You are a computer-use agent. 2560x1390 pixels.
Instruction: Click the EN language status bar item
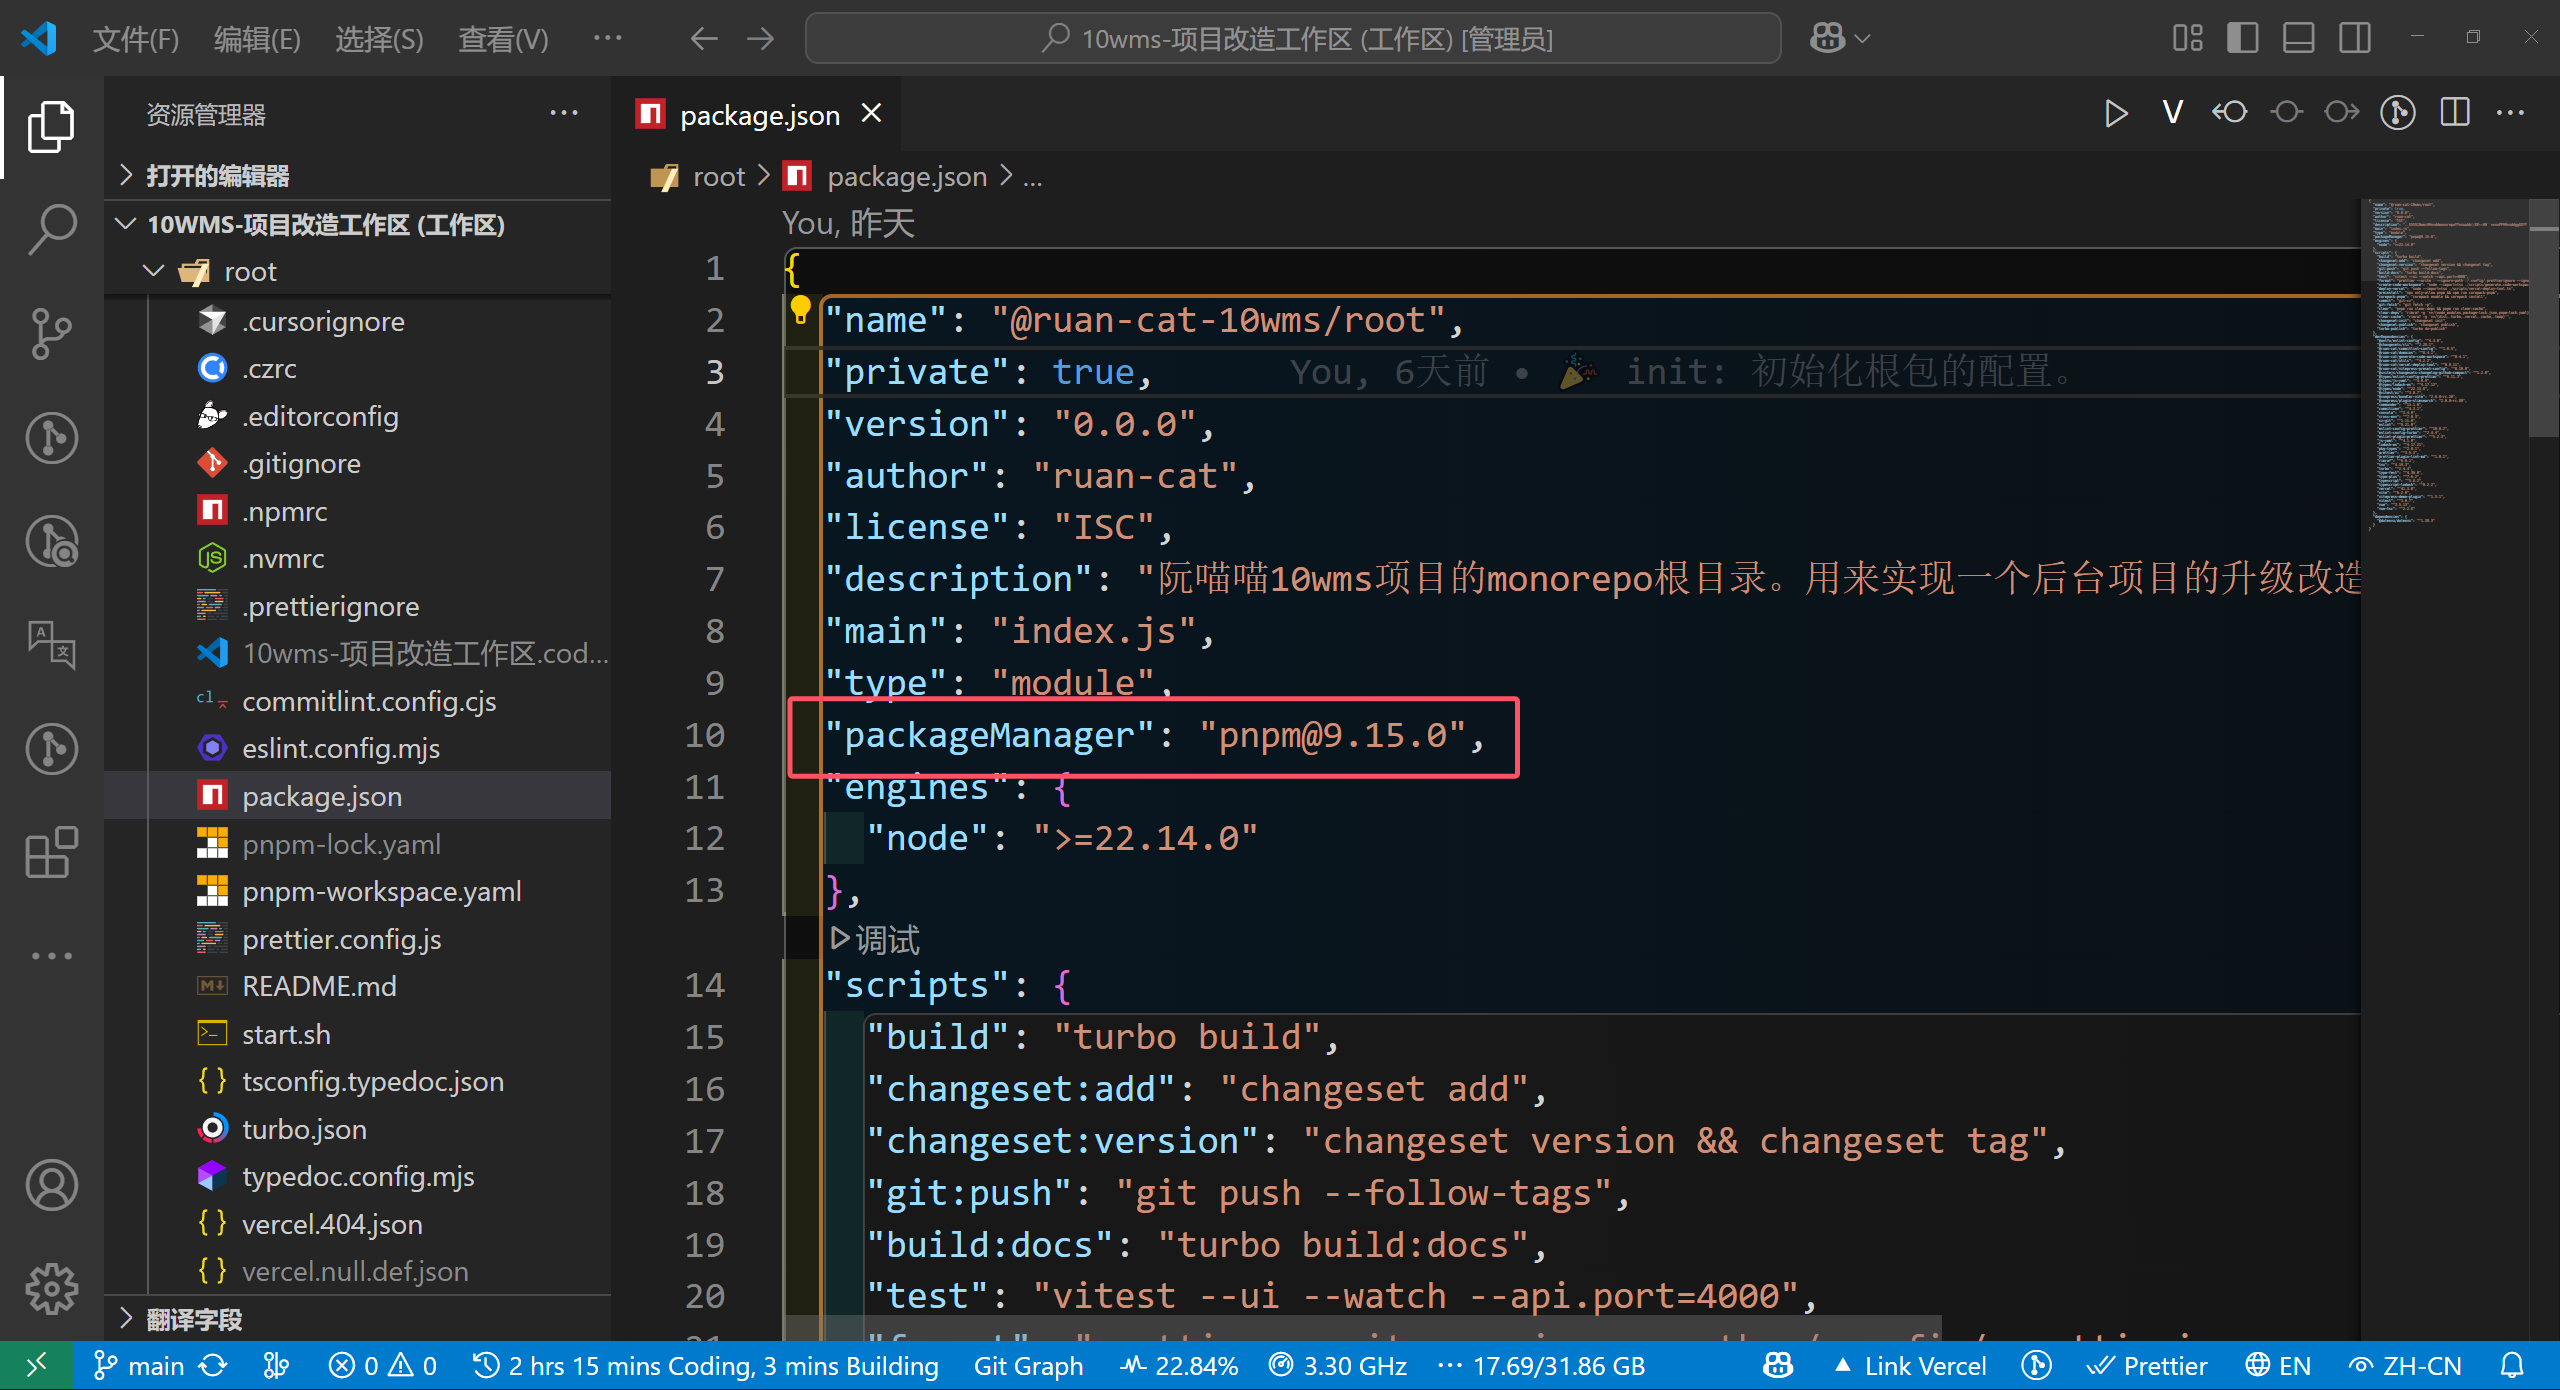point(2278,1366)
